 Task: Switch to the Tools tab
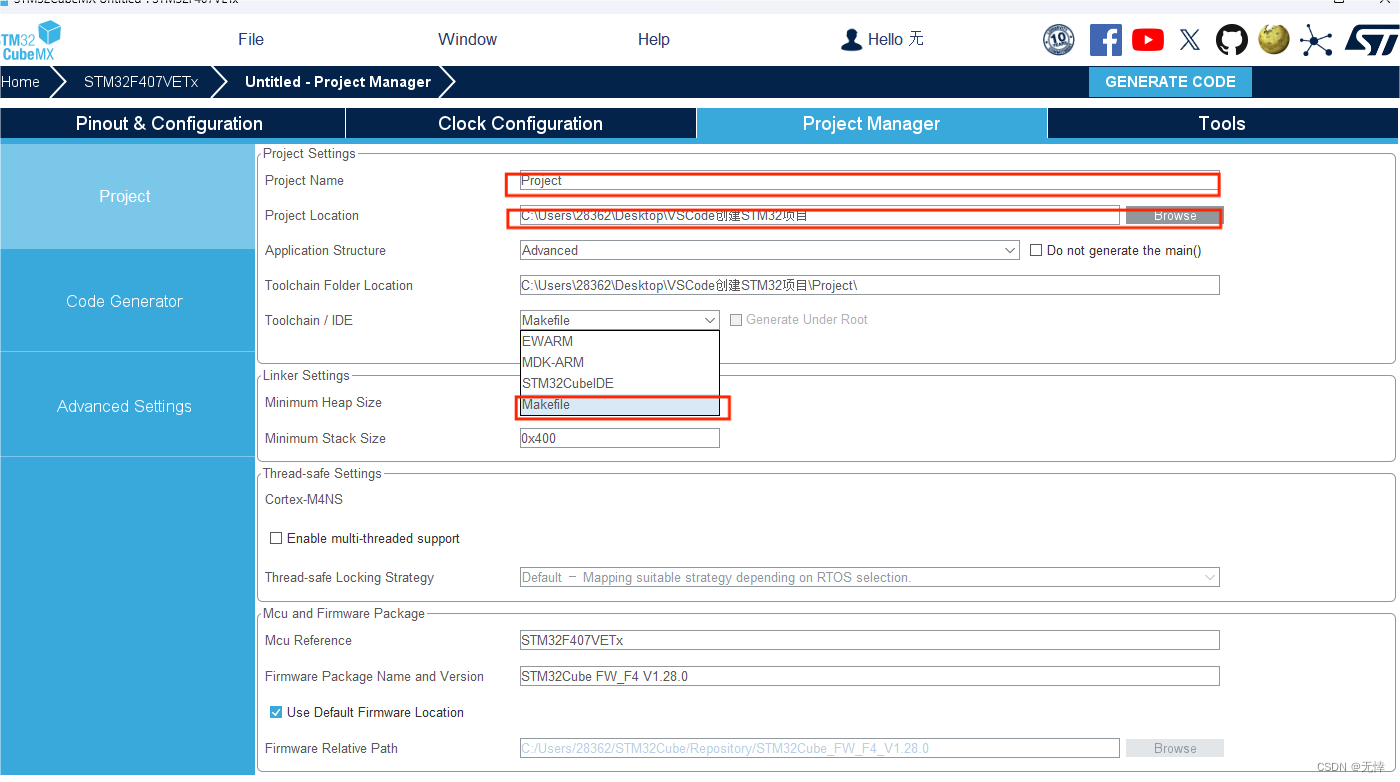click(1222, 124)
